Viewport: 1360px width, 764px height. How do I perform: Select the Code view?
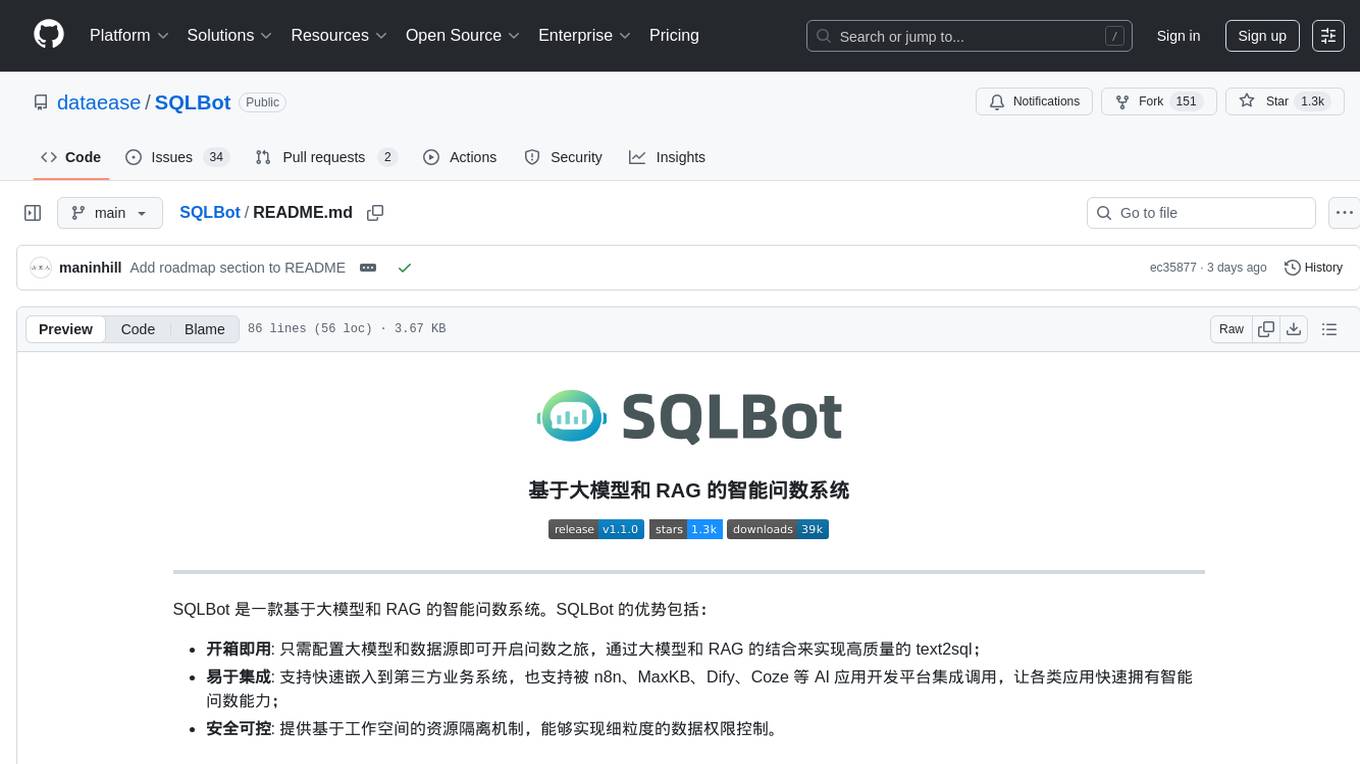tap(138, 329)
